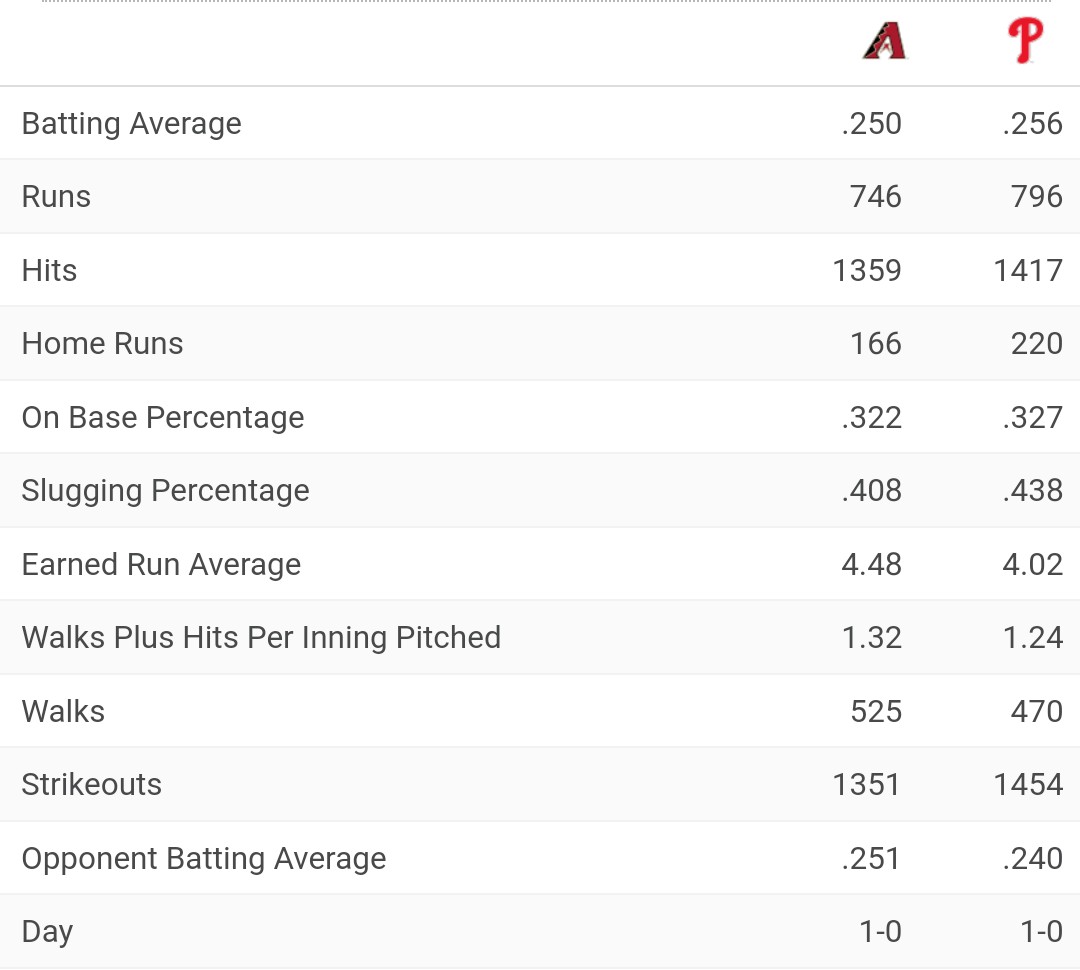Click the Phillies Home Runs value 220
Image resolution: width=1080 pixels, height=970 pixels.
[1036, 344]
